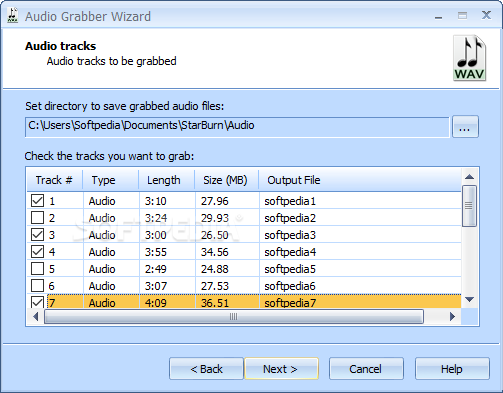Viewport: 503px width, 393px height.
Task: Click size value 34.56
Action: [215, 252]
